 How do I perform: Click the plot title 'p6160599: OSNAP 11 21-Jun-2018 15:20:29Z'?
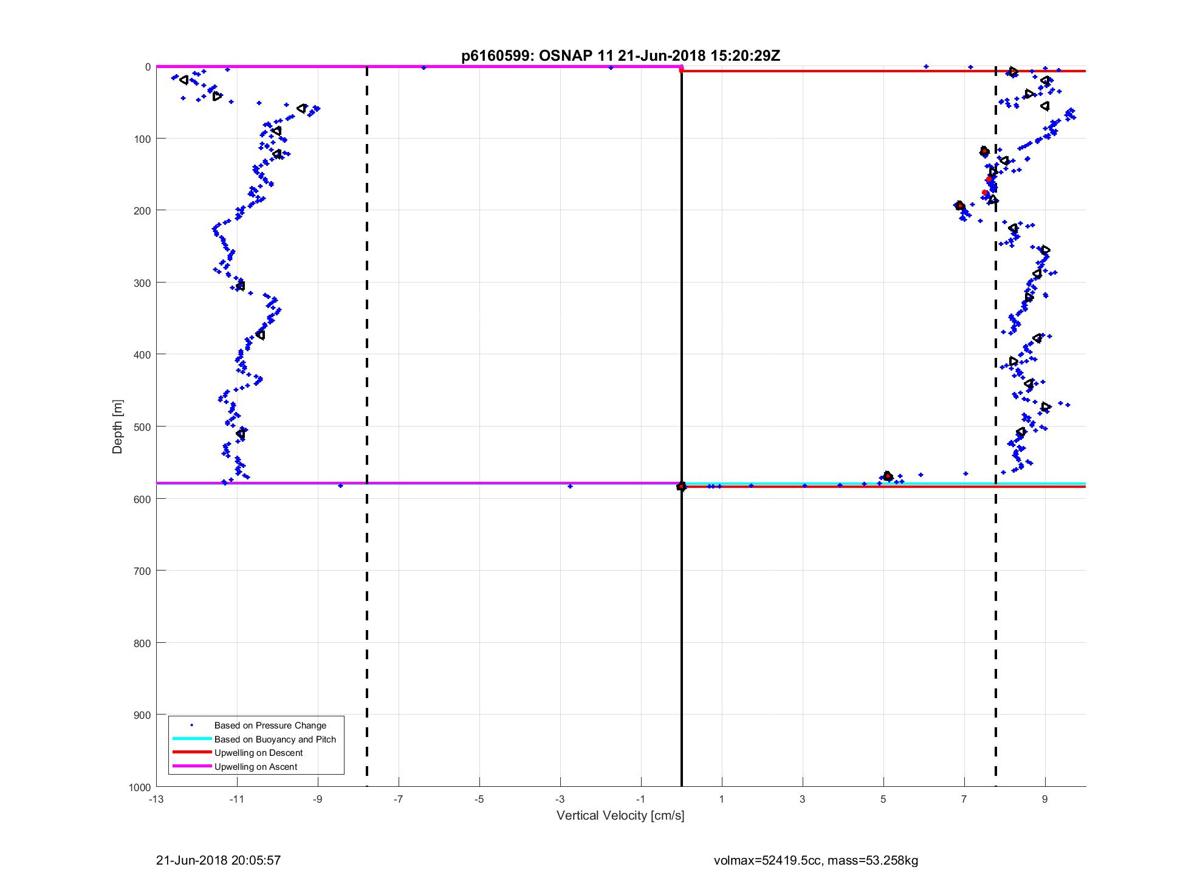tap(620, 56)
